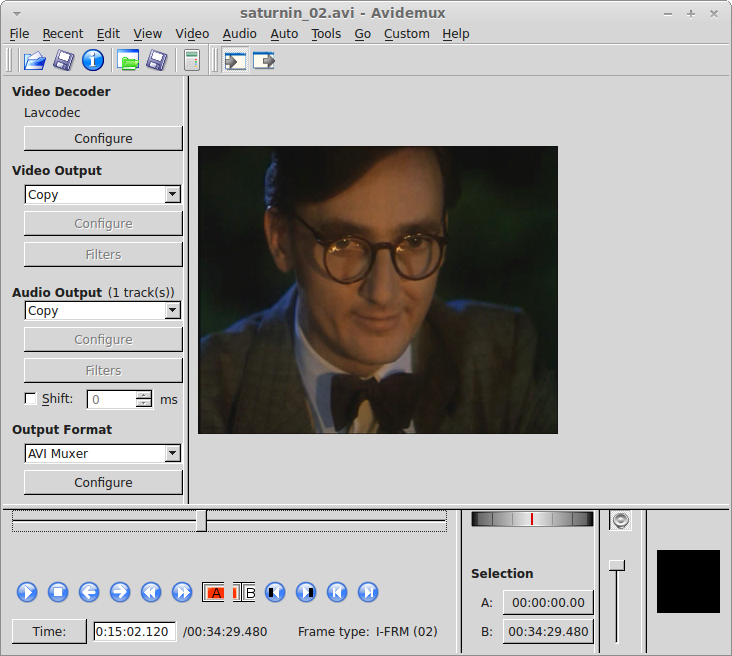Open the Video menu

pos(192,34)
